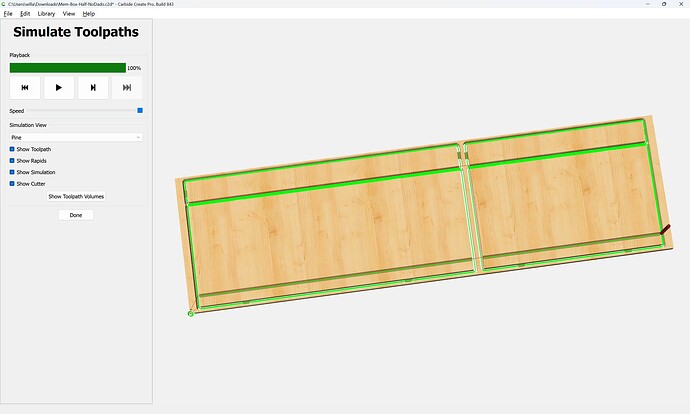The image size is (690, 414).
Task: Step forward one move in playback
Action: tap(93, 88)
